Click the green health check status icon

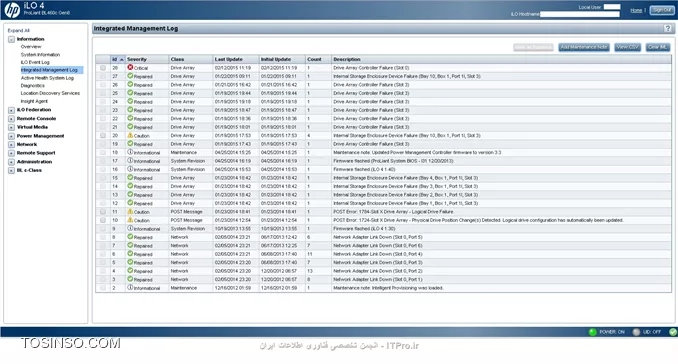(673, 332)
